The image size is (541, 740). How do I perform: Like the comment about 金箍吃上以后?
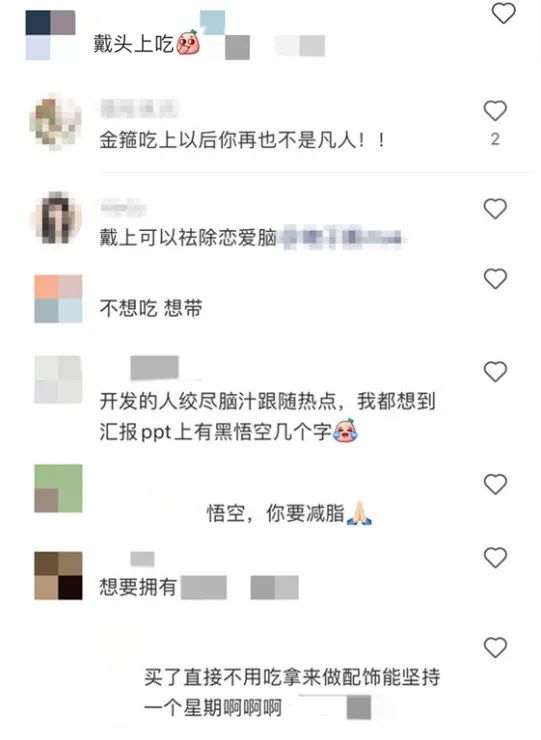(x=495, y=111)
